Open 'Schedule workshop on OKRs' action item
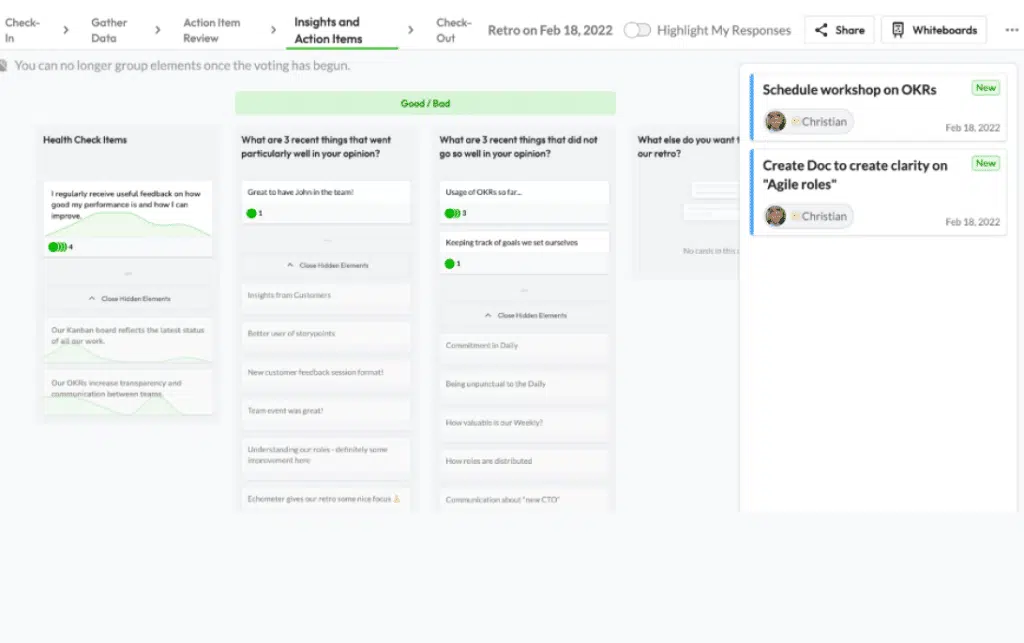This screenshot has height=643, width=1024. point(878,107)
